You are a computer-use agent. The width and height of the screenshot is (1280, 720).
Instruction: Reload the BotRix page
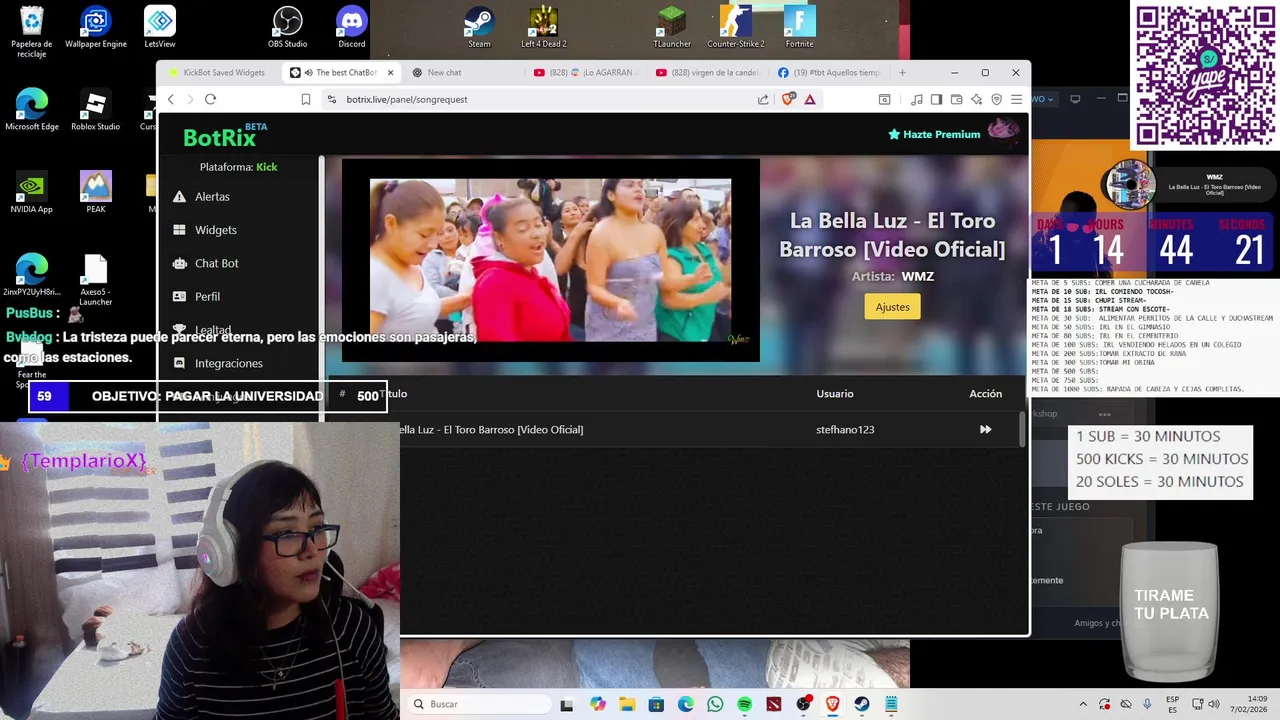(x=210, y=99)
